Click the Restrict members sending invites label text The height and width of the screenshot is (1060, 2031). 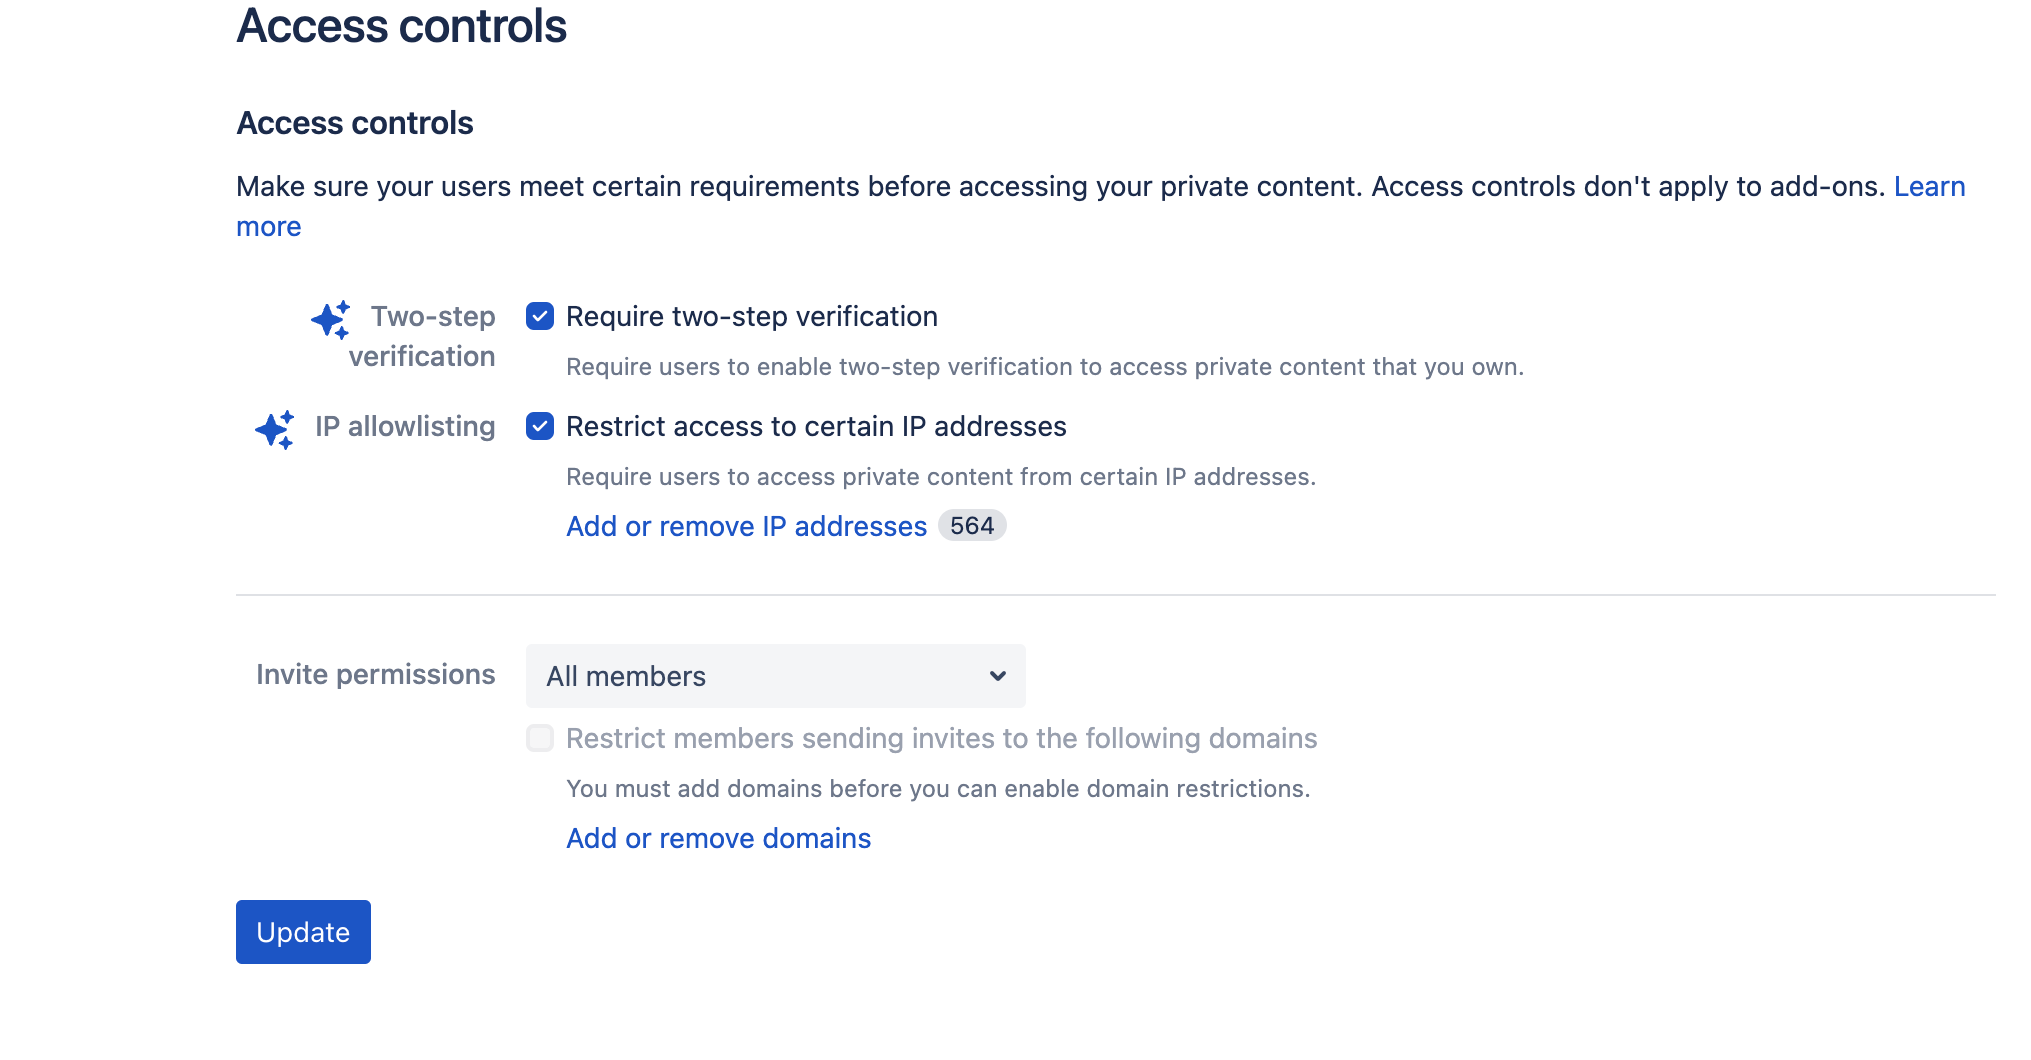coord(941,739)
